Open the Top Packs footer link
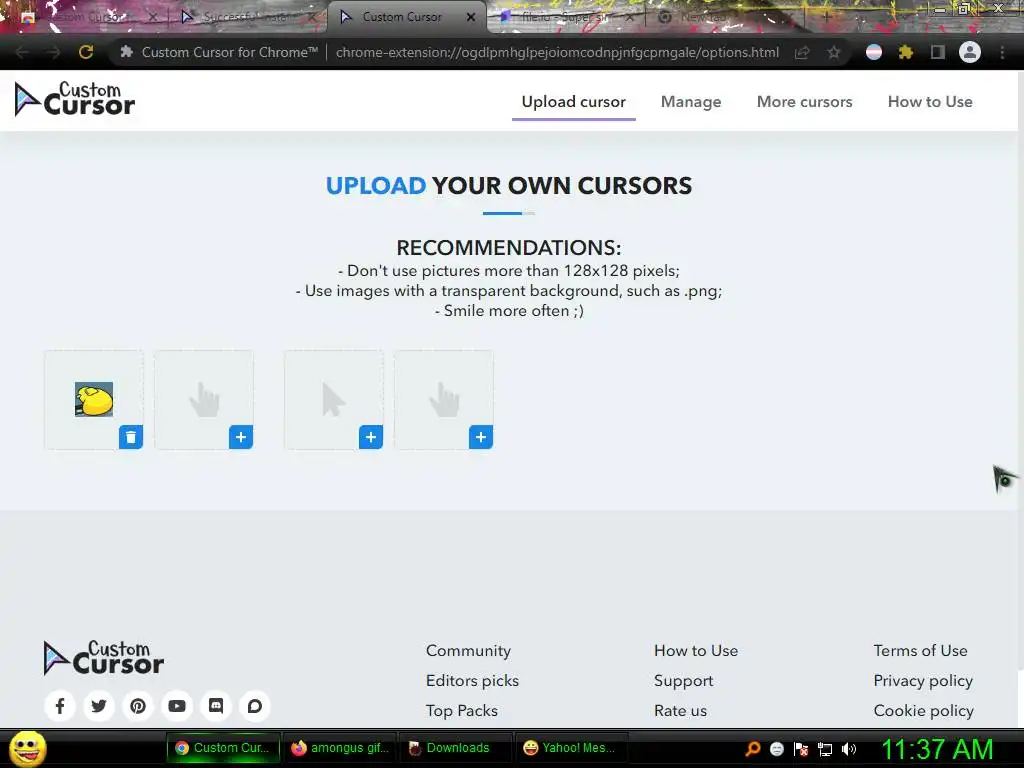Viewport: 1024px width, 768px height. (462, 711)
